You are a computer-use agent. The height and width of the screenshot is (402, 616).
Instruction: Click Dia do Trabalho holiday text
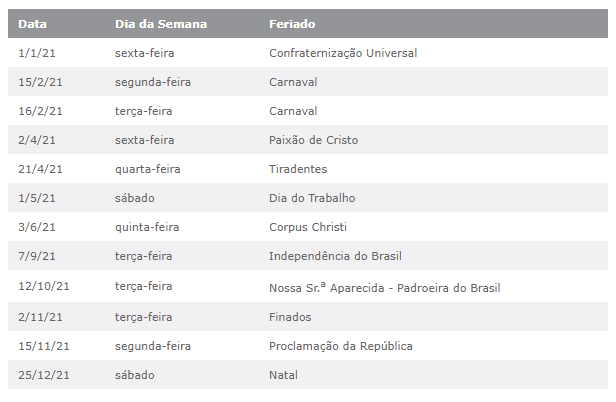(312, 198)
